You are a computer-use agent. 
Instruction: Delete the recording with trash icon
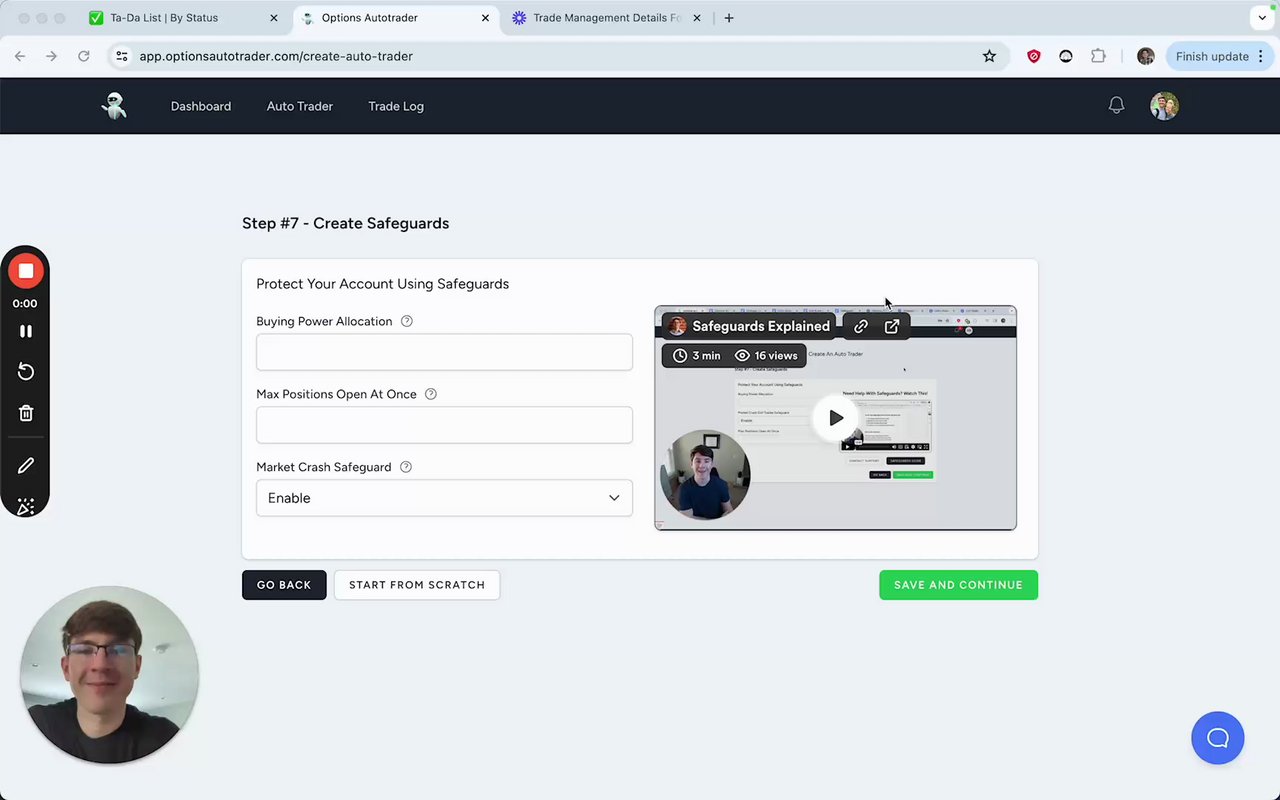tap(26, 413)
